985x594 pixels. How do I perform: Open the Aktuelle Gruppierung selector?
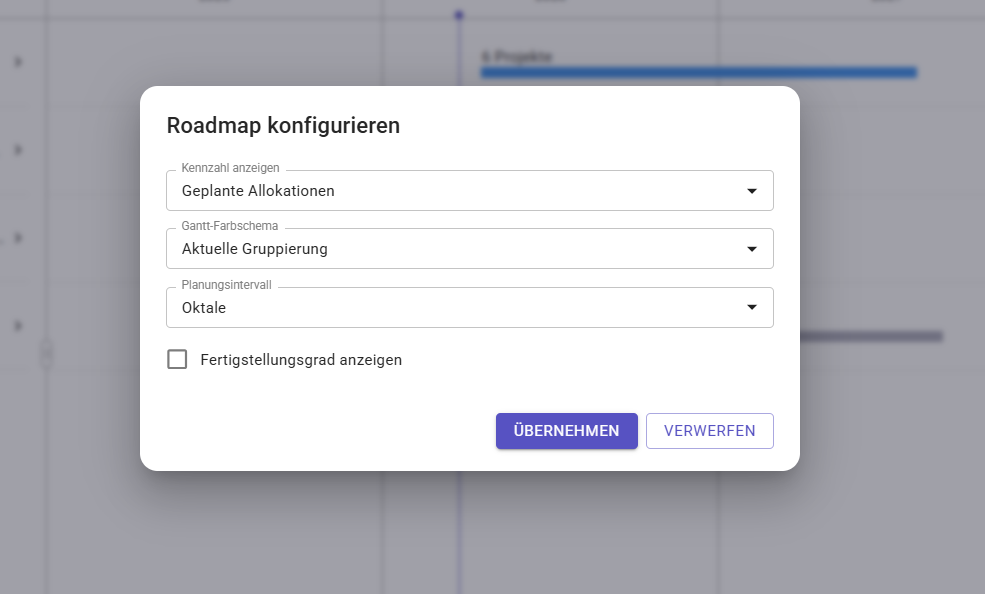click(470, 248)
